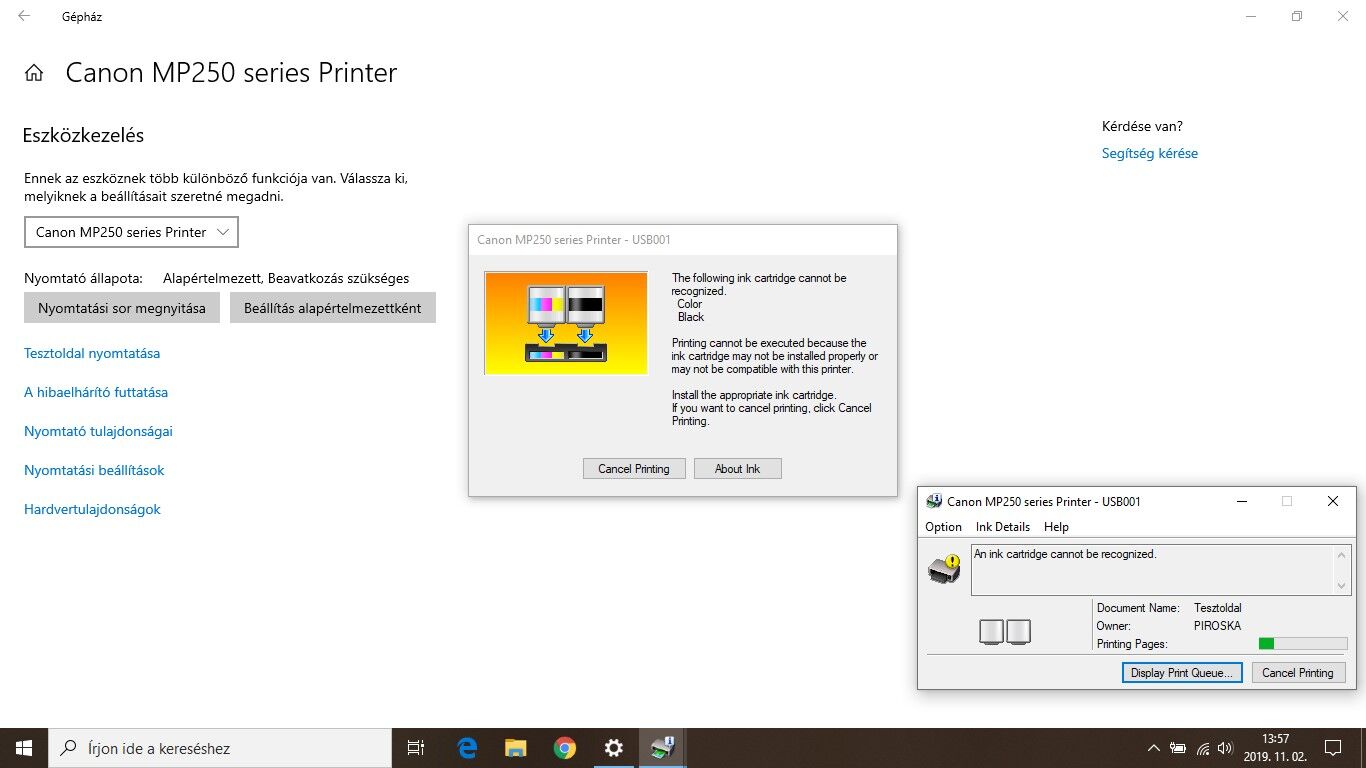The image size is (1366, 768).
Task: Click the ink tank level icons
Action: pyautogui.click(x=1005, y=631)
